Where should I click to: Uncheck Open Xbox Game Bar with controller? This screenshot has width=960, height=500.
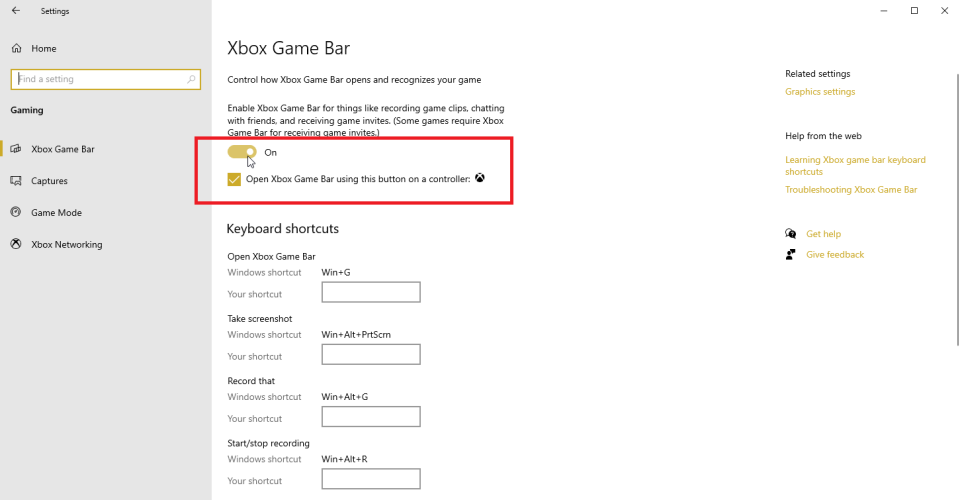pos(234,179)
